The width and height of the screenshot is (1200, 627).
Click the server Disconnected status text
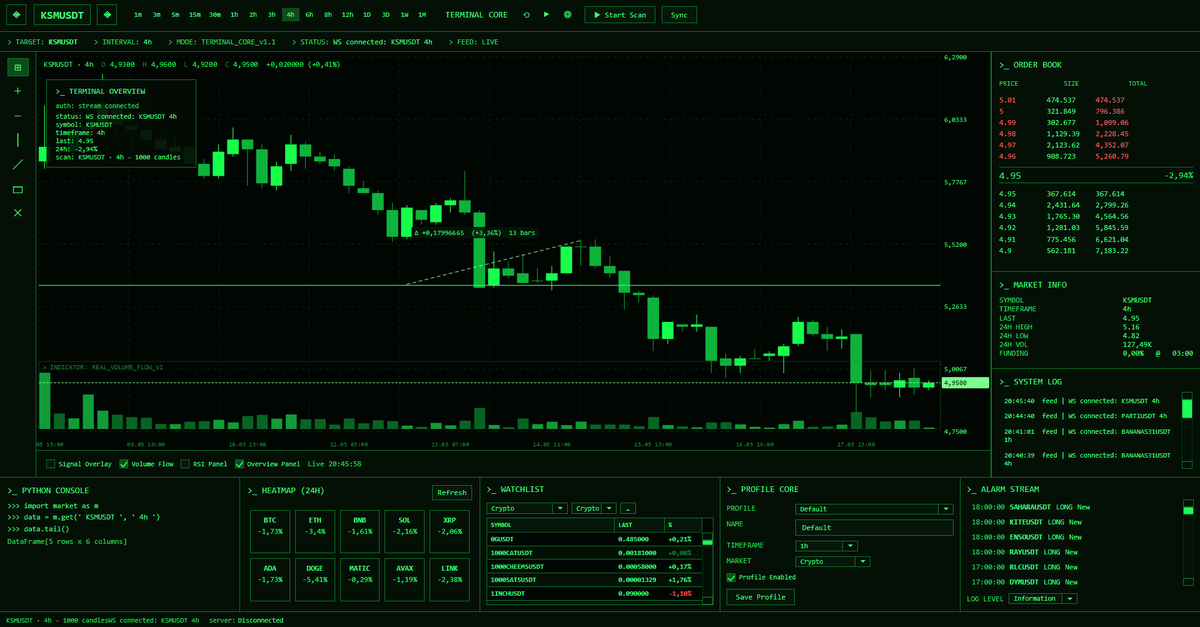(260, 620)
